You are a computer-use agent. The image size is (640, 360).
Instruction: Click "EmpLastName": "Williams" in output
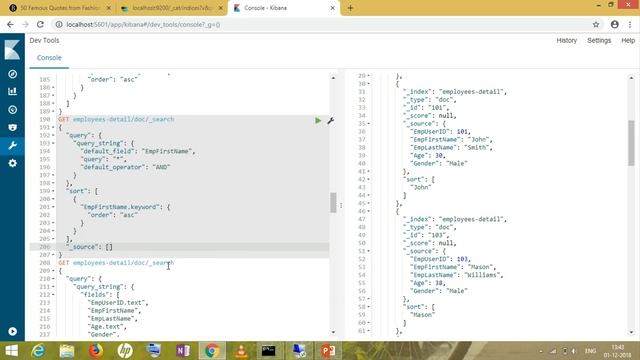point(456,275)
